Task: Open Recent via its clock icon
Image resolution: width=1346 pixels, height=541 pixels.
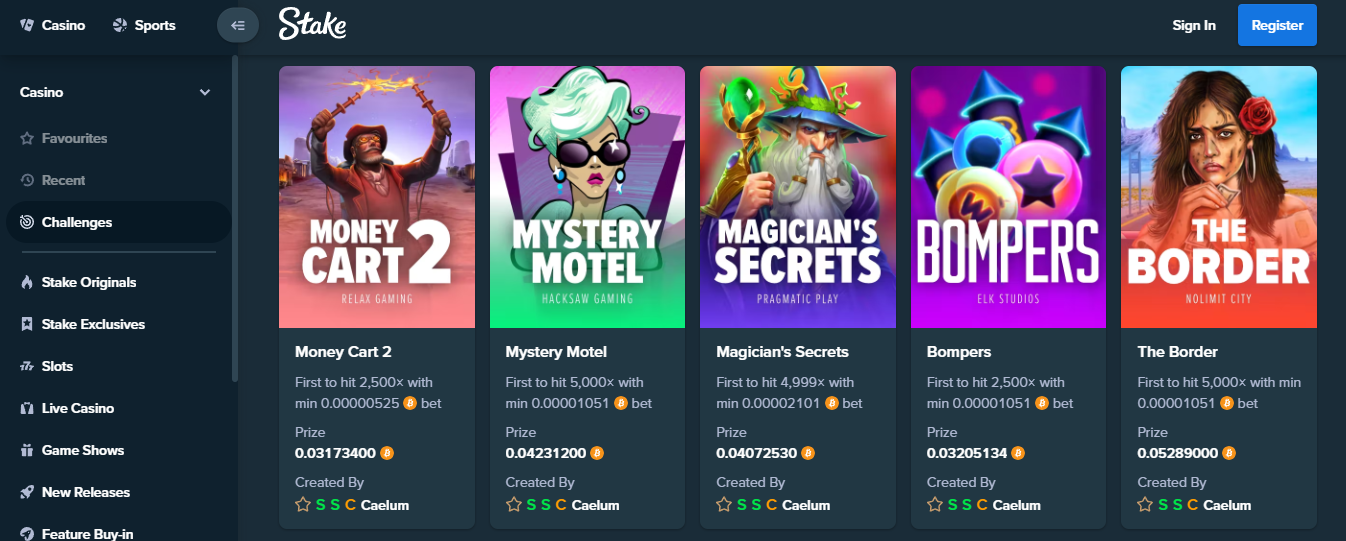Action: (x=27, y=180)
